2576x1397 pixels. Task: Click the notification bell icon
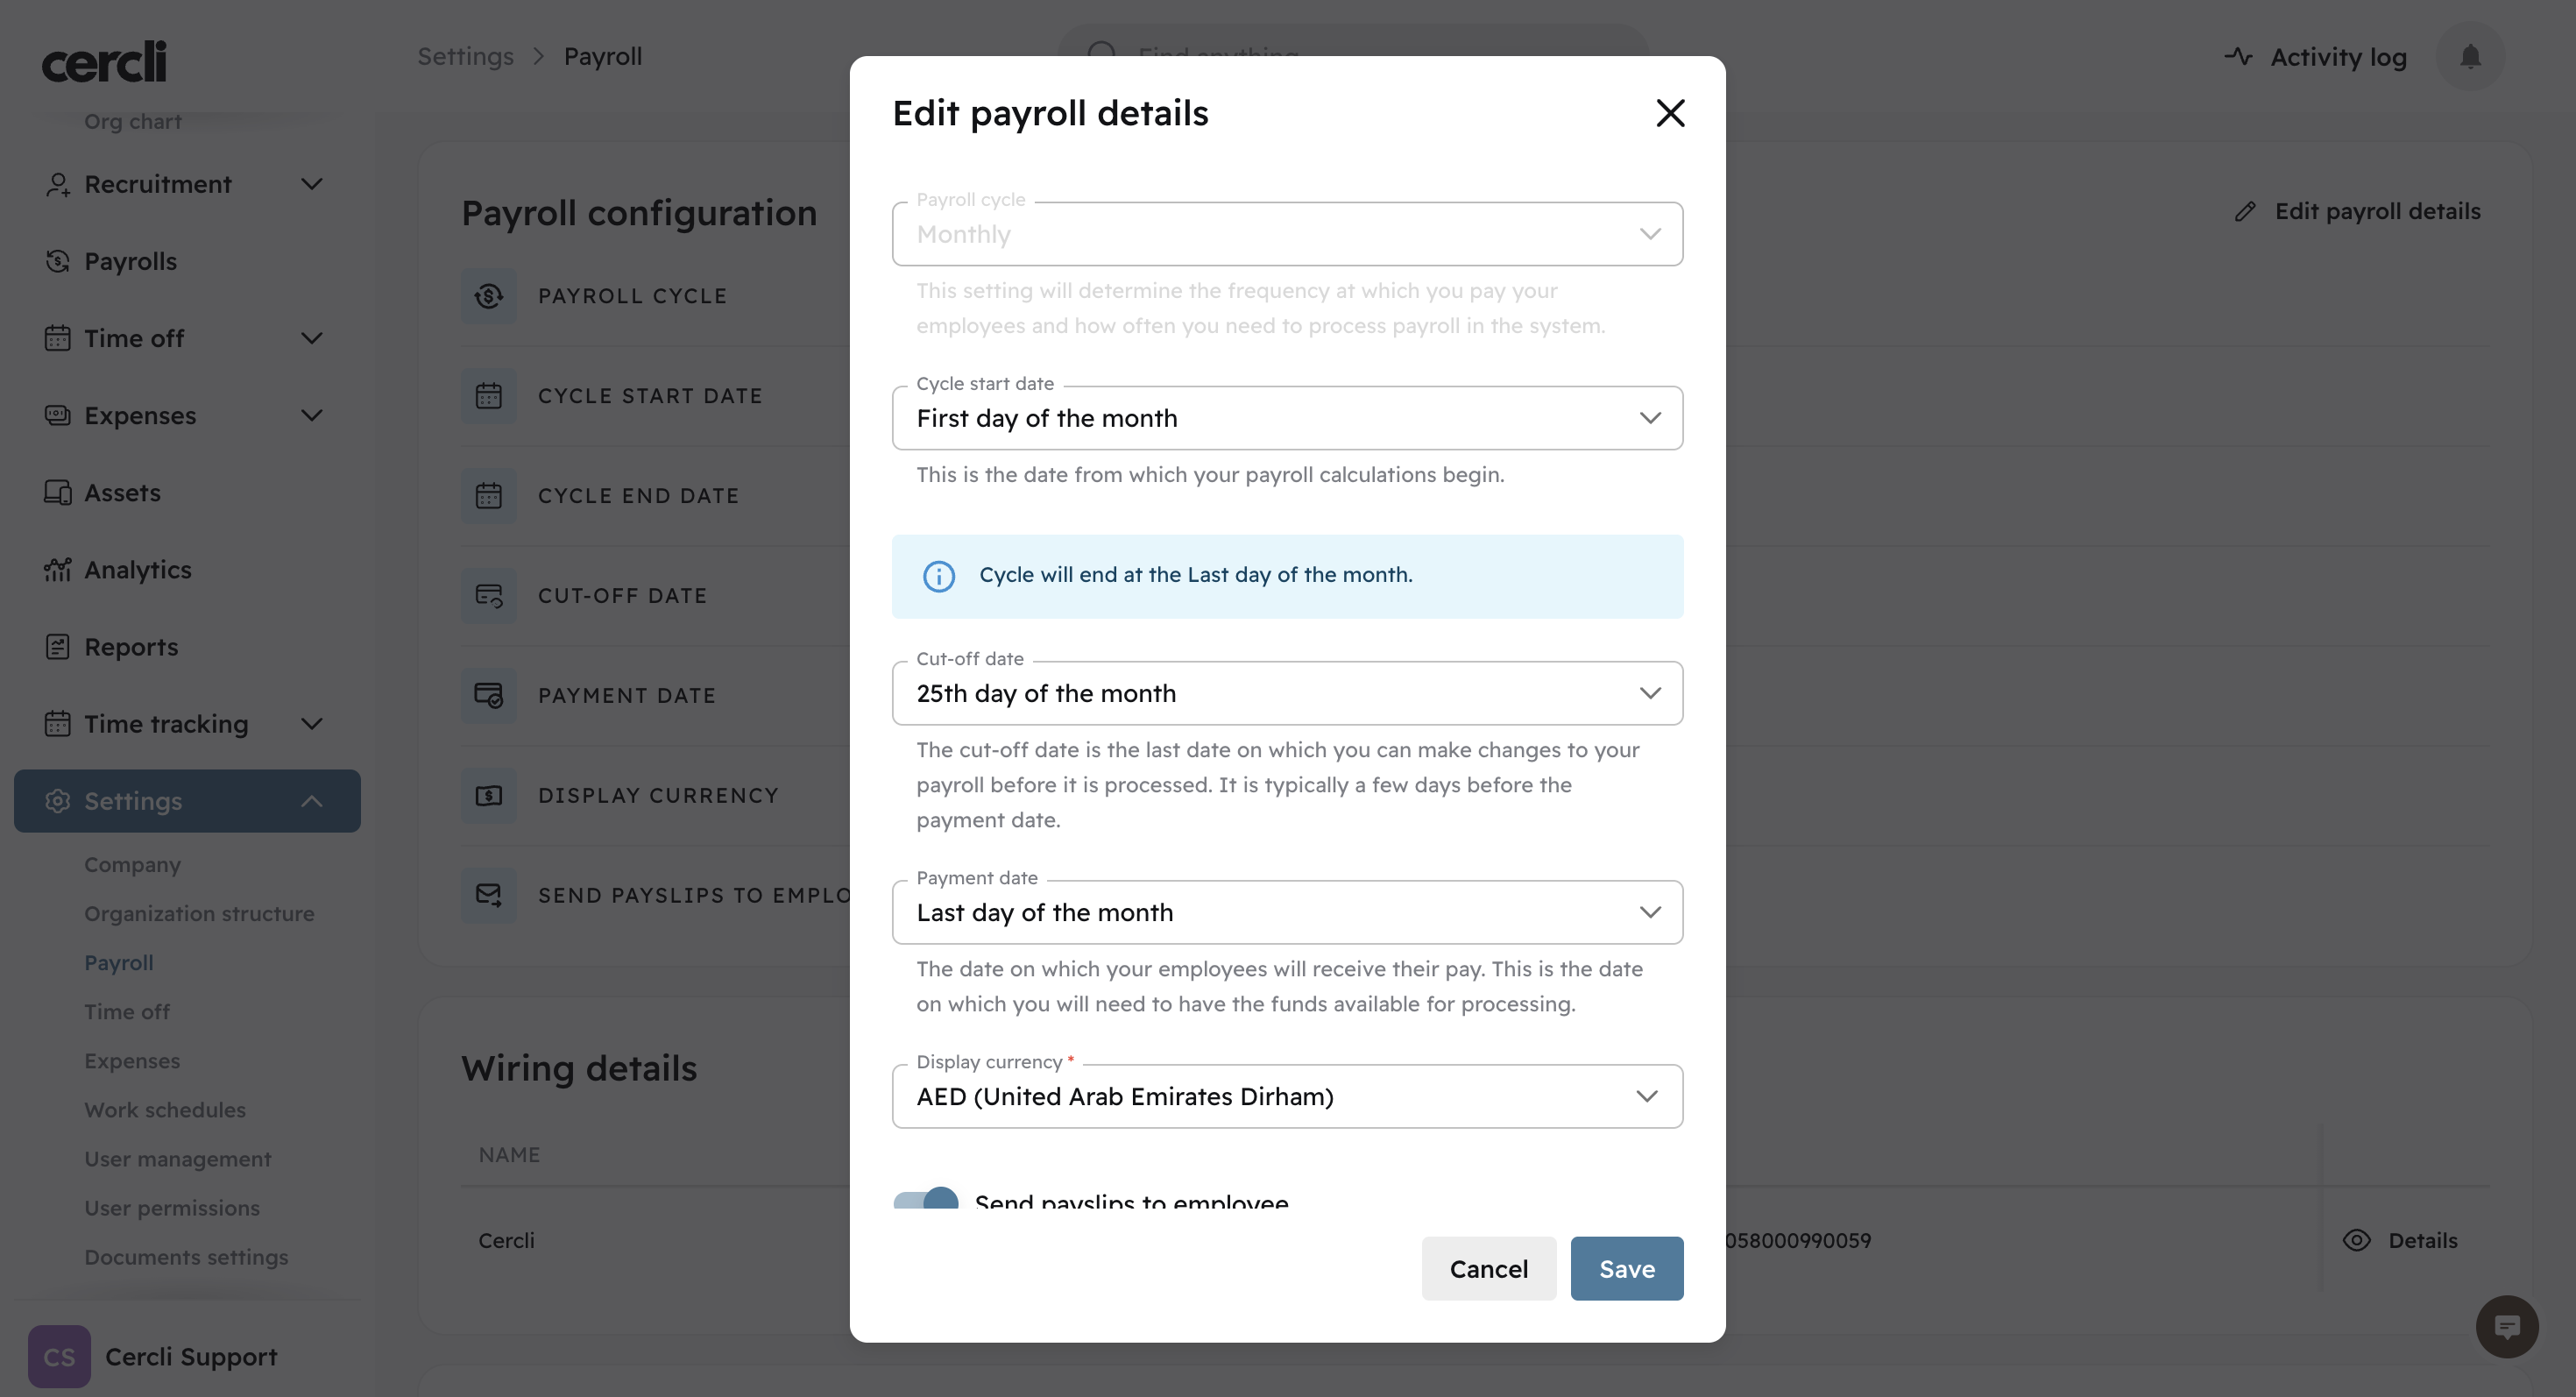coord(2470,57)
